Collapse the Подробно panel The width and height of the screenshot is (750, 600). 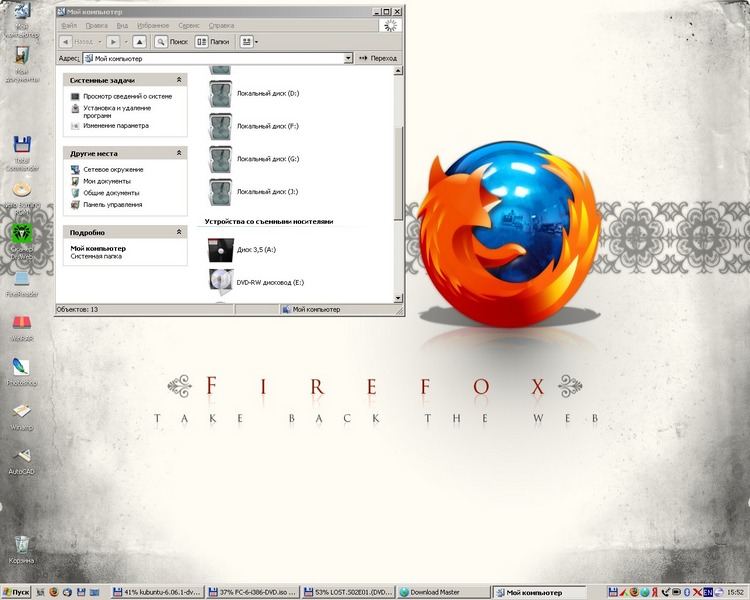pos(179,231)
